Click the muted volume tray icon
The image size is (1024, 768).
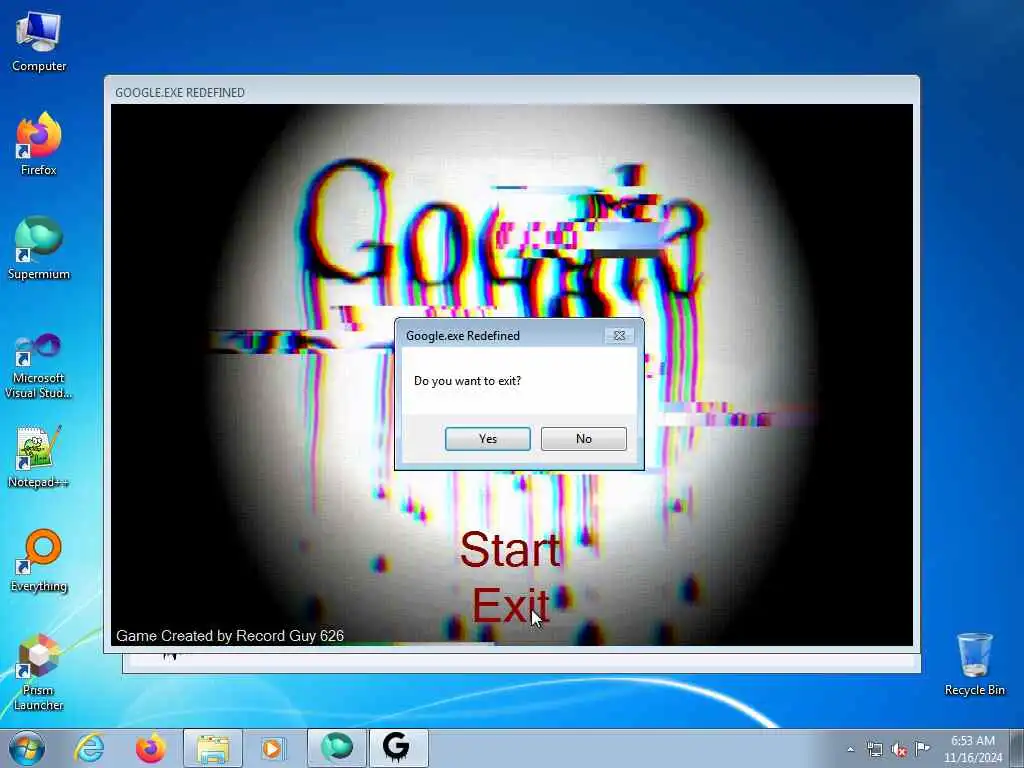click(x=899, y=749)
